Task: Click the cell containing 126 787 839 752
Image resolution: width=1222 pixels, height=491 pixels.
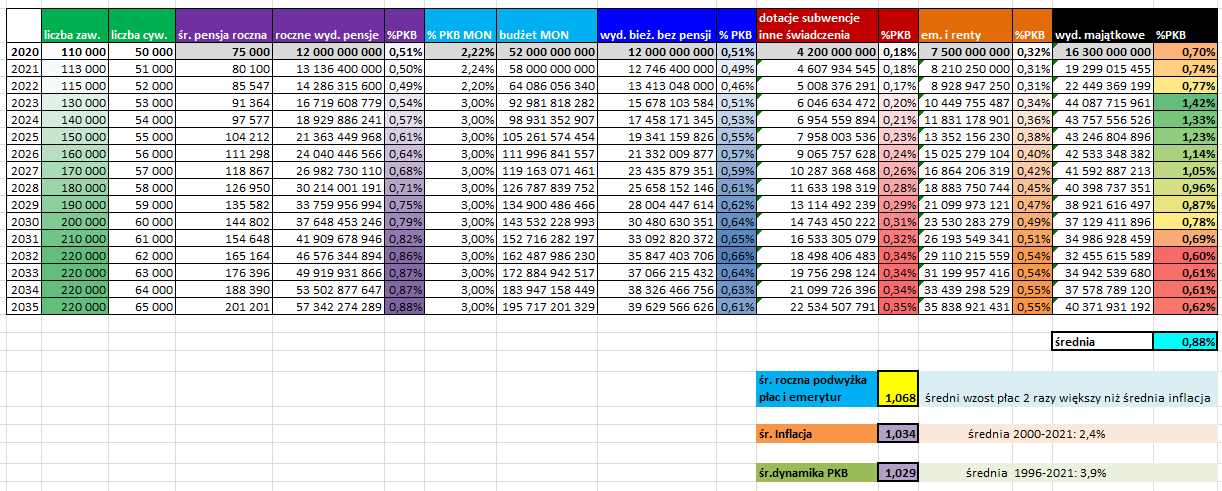Action: 545,187
